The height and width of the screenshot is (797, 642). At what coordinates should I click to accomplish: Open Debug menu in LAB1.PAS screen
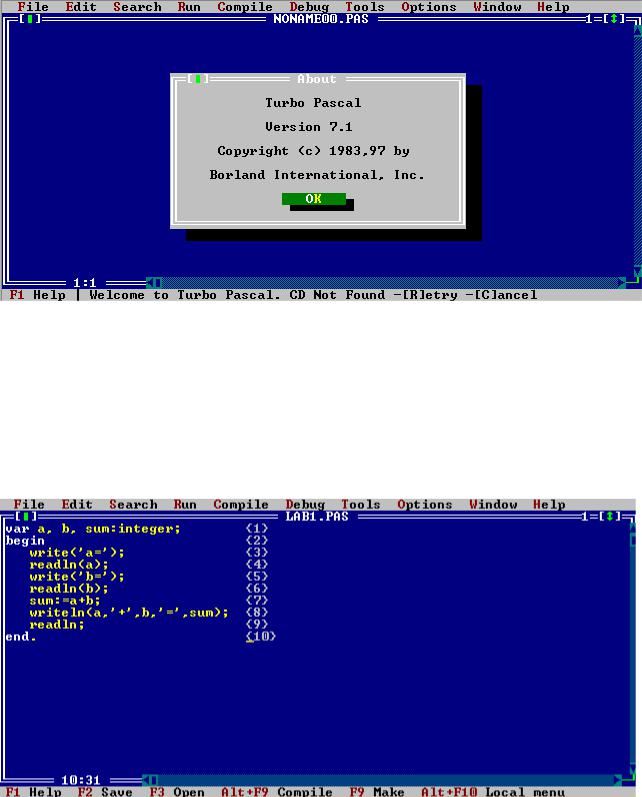305,504
